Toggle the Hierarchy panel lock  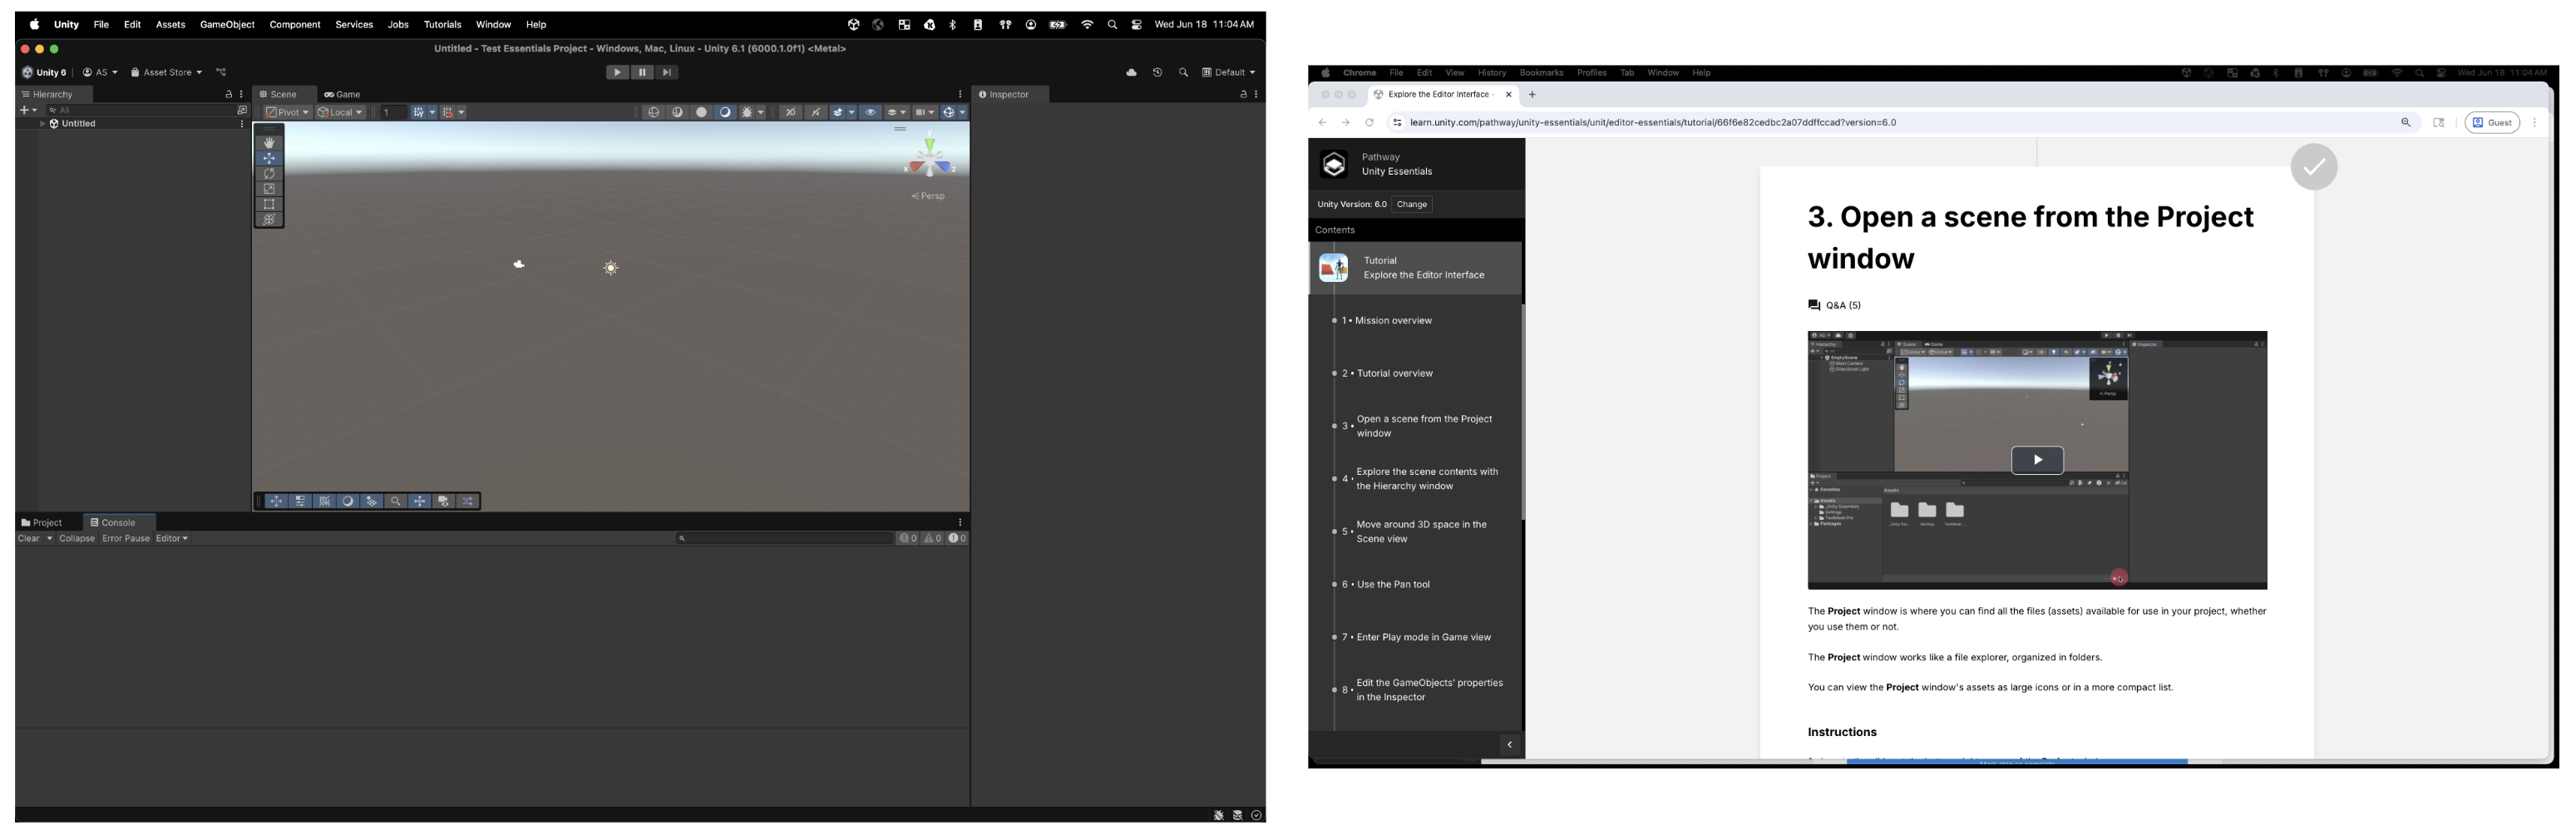(229, 94)
